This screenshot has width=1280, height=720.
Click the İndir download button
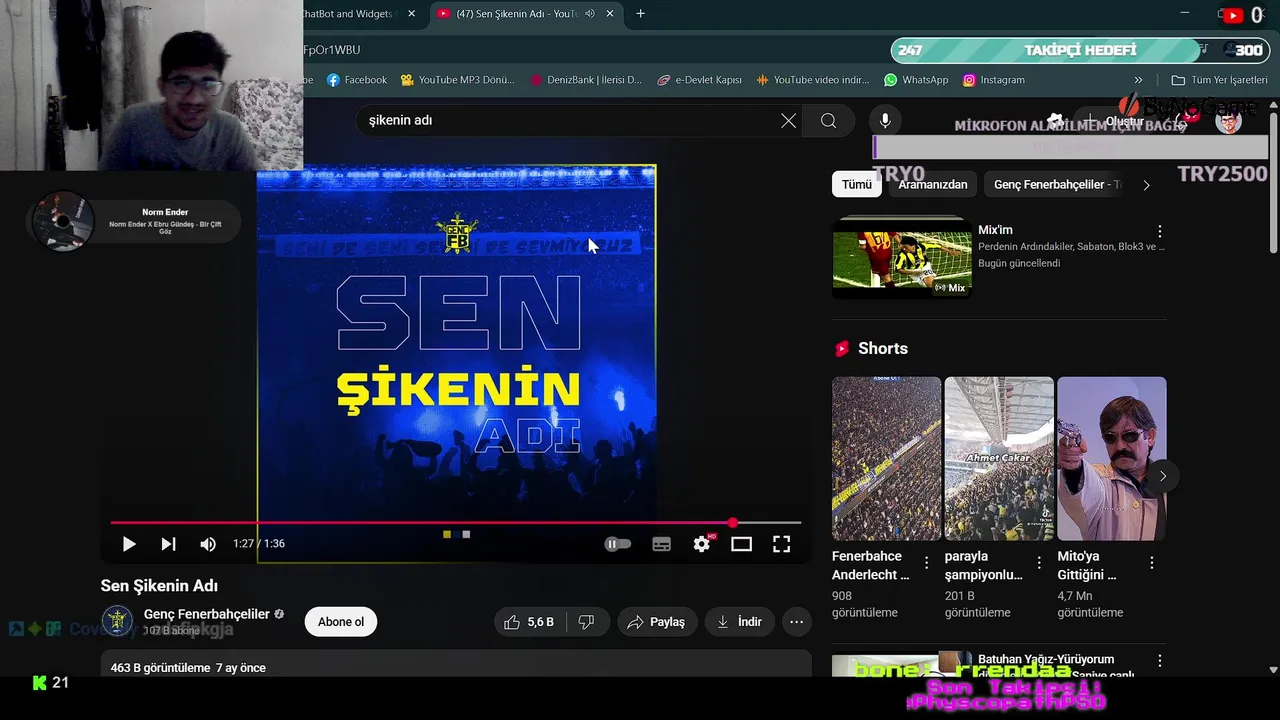click(x=740, y=622)
